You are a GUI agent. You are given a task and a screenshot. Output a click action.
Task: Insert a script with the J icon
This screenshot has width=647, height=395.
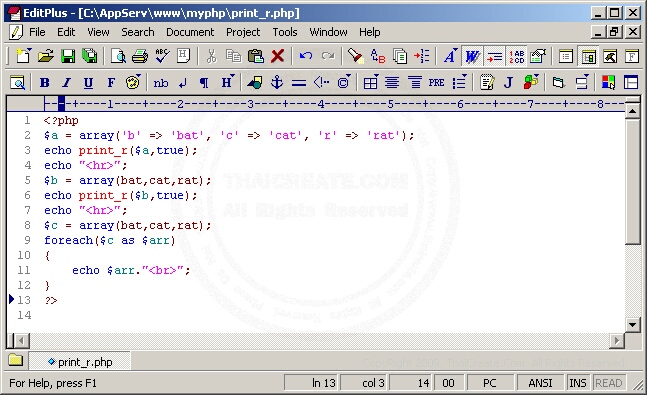pos(508,83)
